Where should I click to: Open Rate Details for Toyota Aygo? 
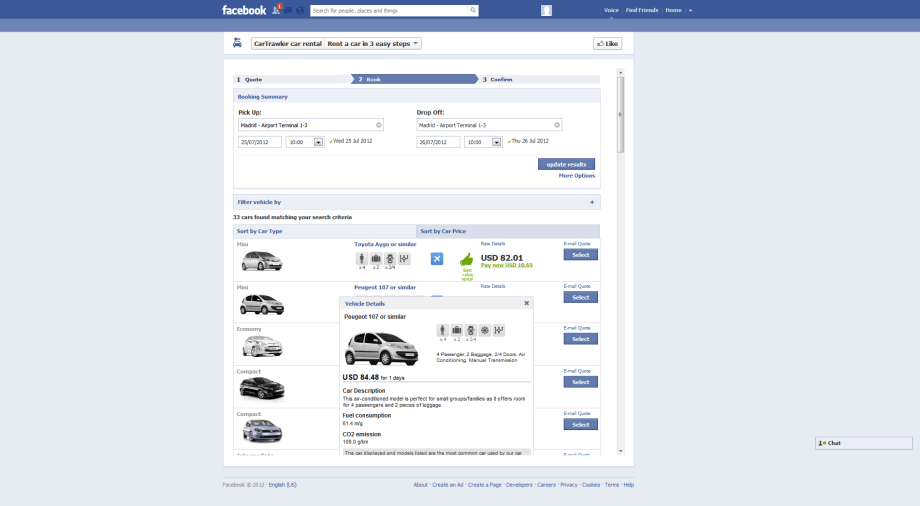click(x=493, y=244)
